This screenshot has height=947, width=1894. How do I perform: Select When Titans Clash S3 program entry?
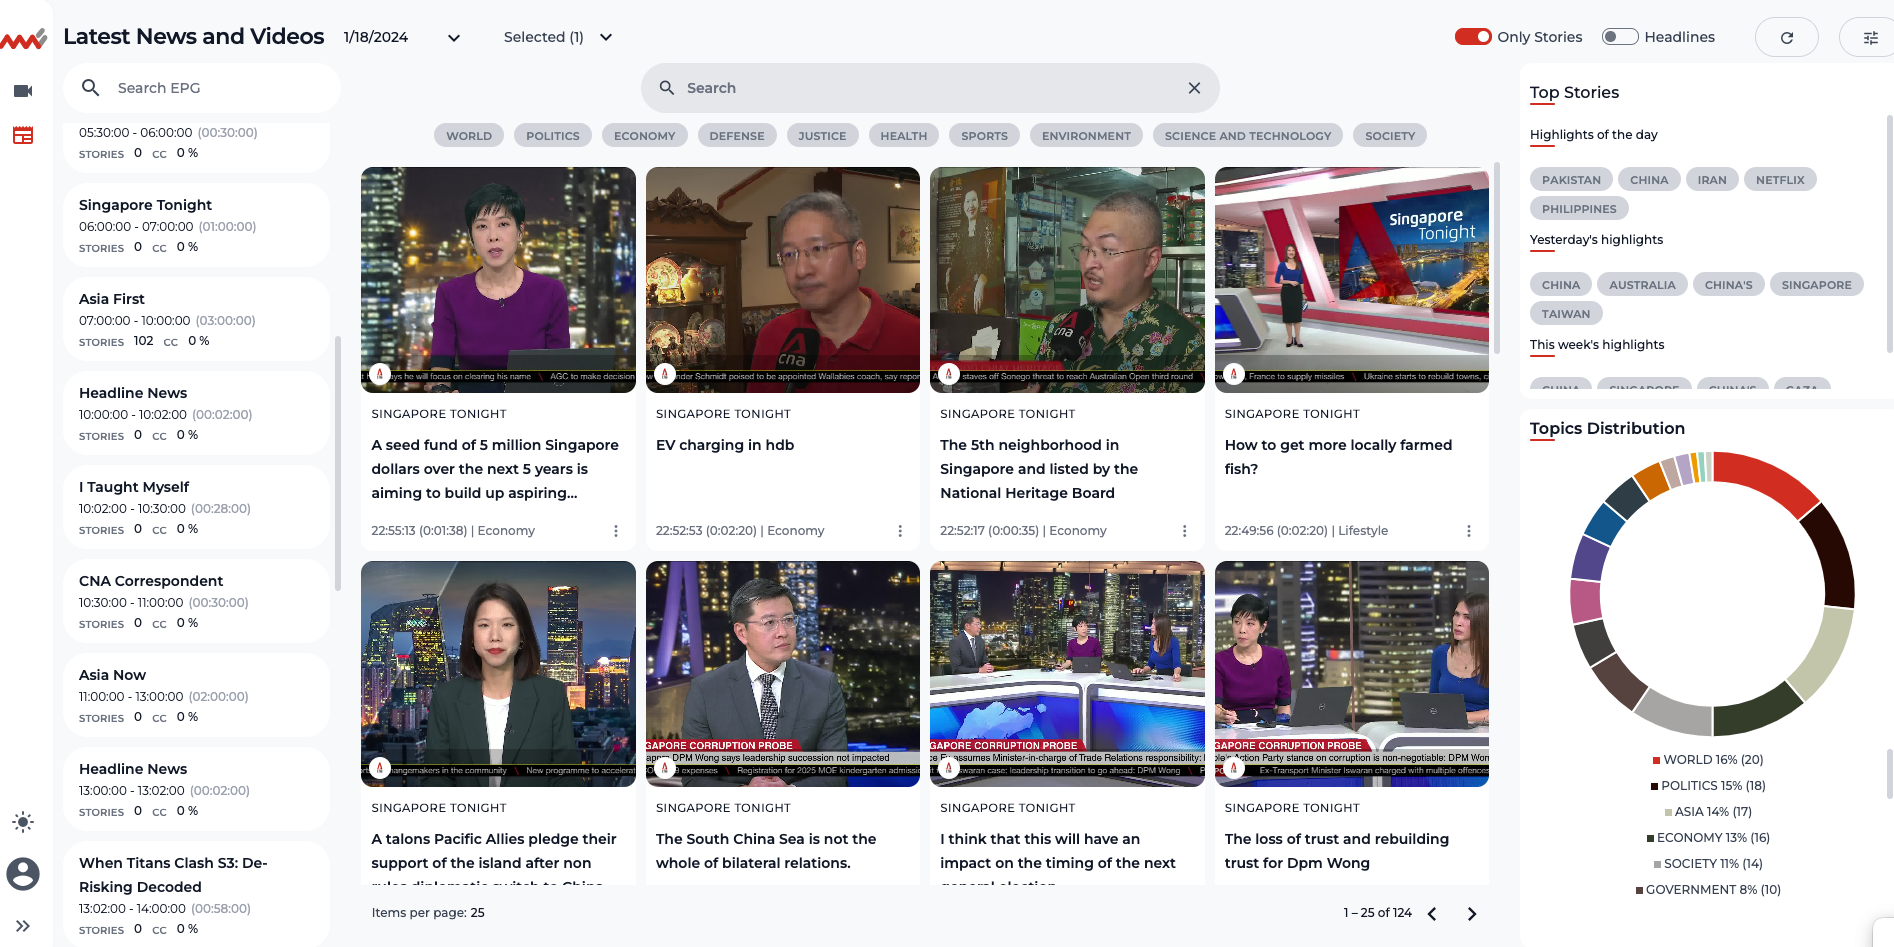[197, 895]
